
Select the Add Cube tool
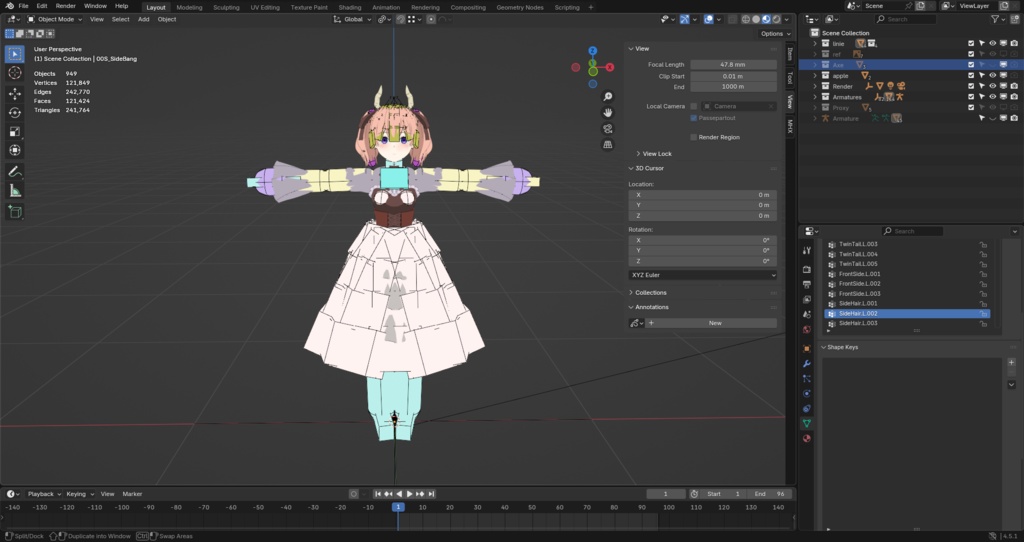click(x=14, y=212)
